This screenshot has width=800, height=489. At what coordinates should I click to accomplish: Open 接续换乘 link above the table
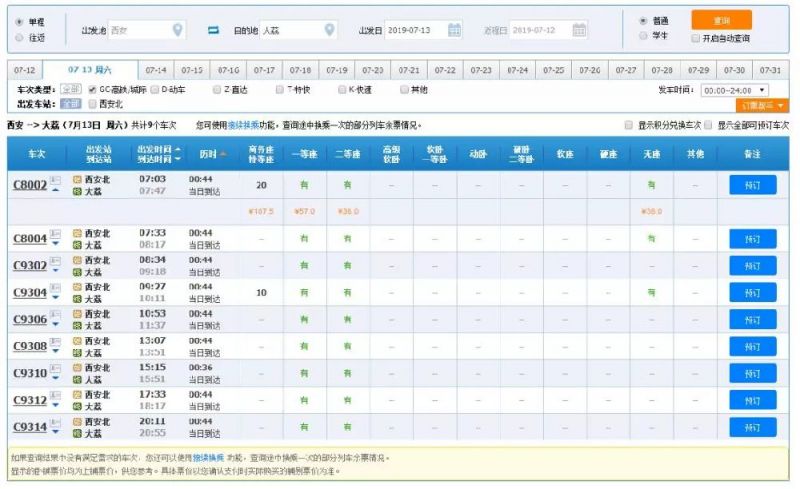243,125
